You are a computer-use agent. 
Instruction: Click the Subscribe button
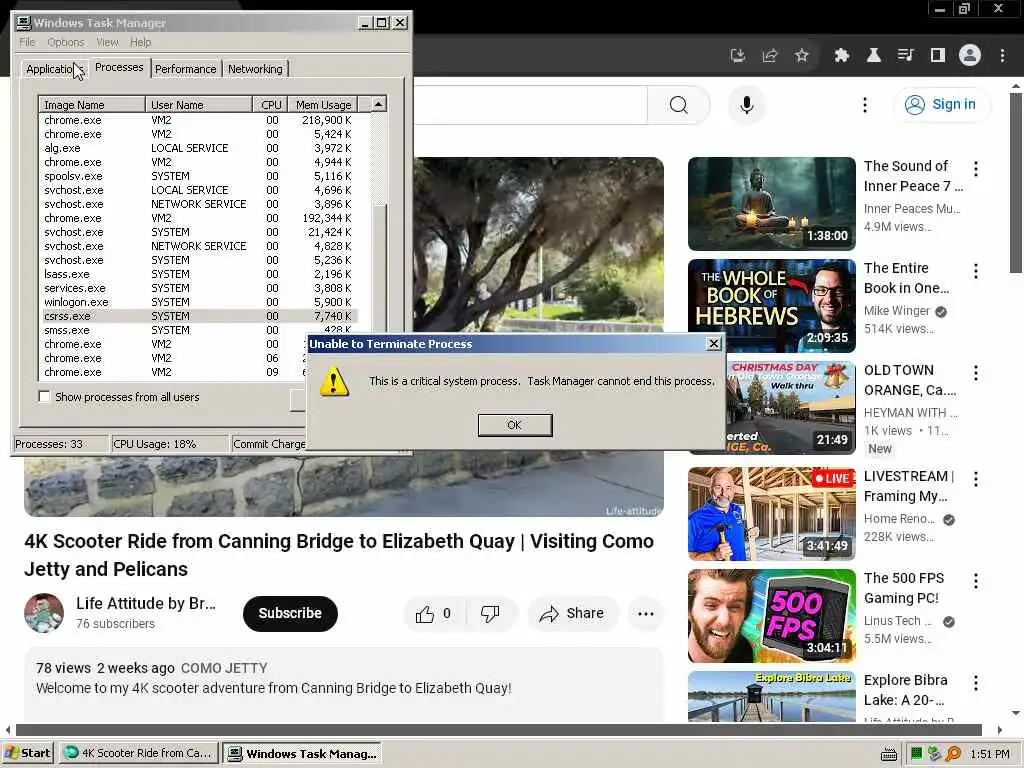[x=290, y=613]
